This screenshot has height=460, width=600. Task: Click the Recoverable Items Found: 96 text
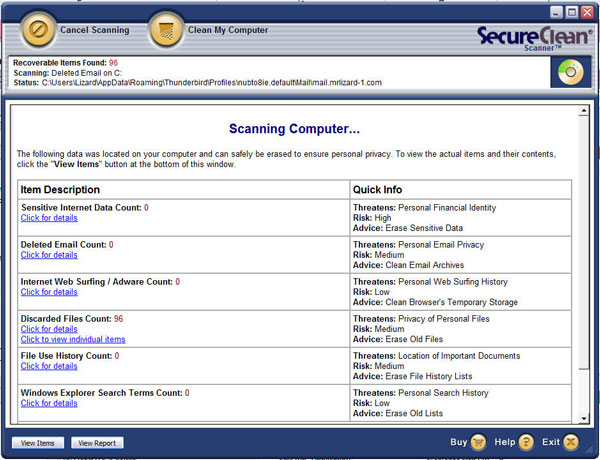click(65, 63)
